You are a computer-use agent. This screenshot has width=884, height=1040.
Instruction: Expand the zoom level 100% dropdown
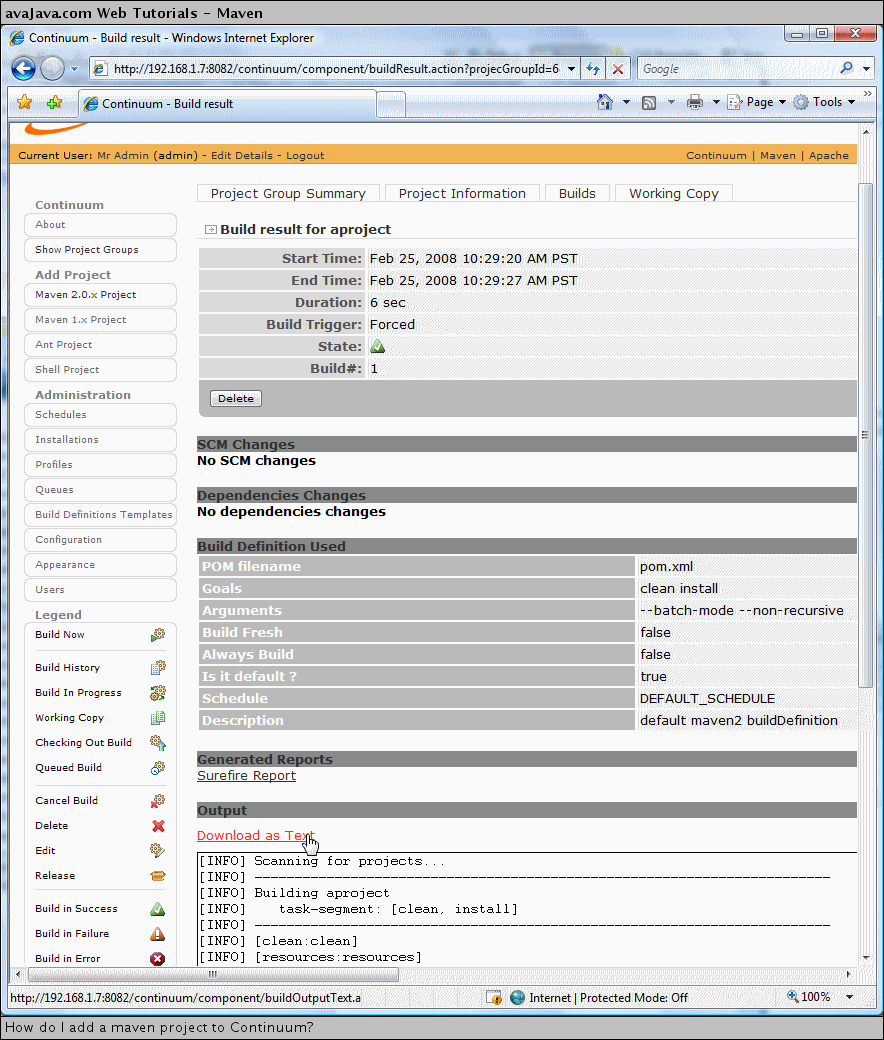(849, 997)
